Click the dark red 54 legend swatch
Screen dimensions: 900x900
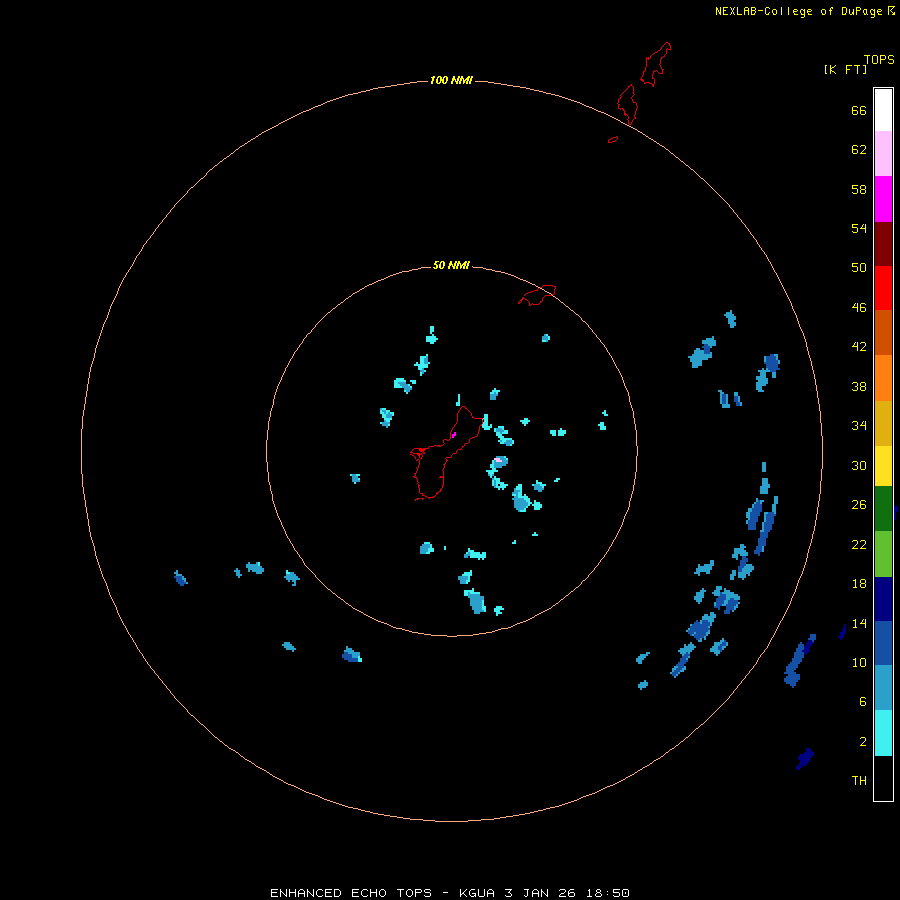click(883, 243)
